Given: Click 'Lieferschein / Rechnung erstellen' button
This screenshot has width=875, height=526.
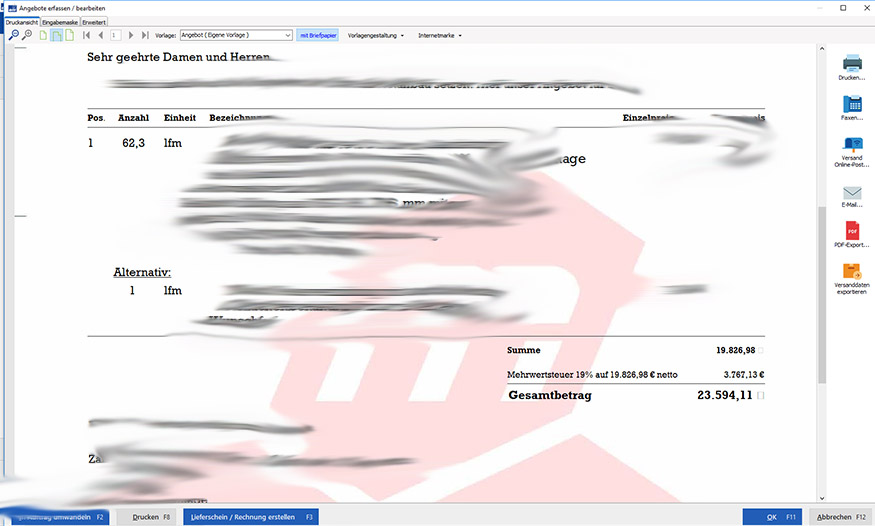Looking at the screenshot, I should 251,517.
